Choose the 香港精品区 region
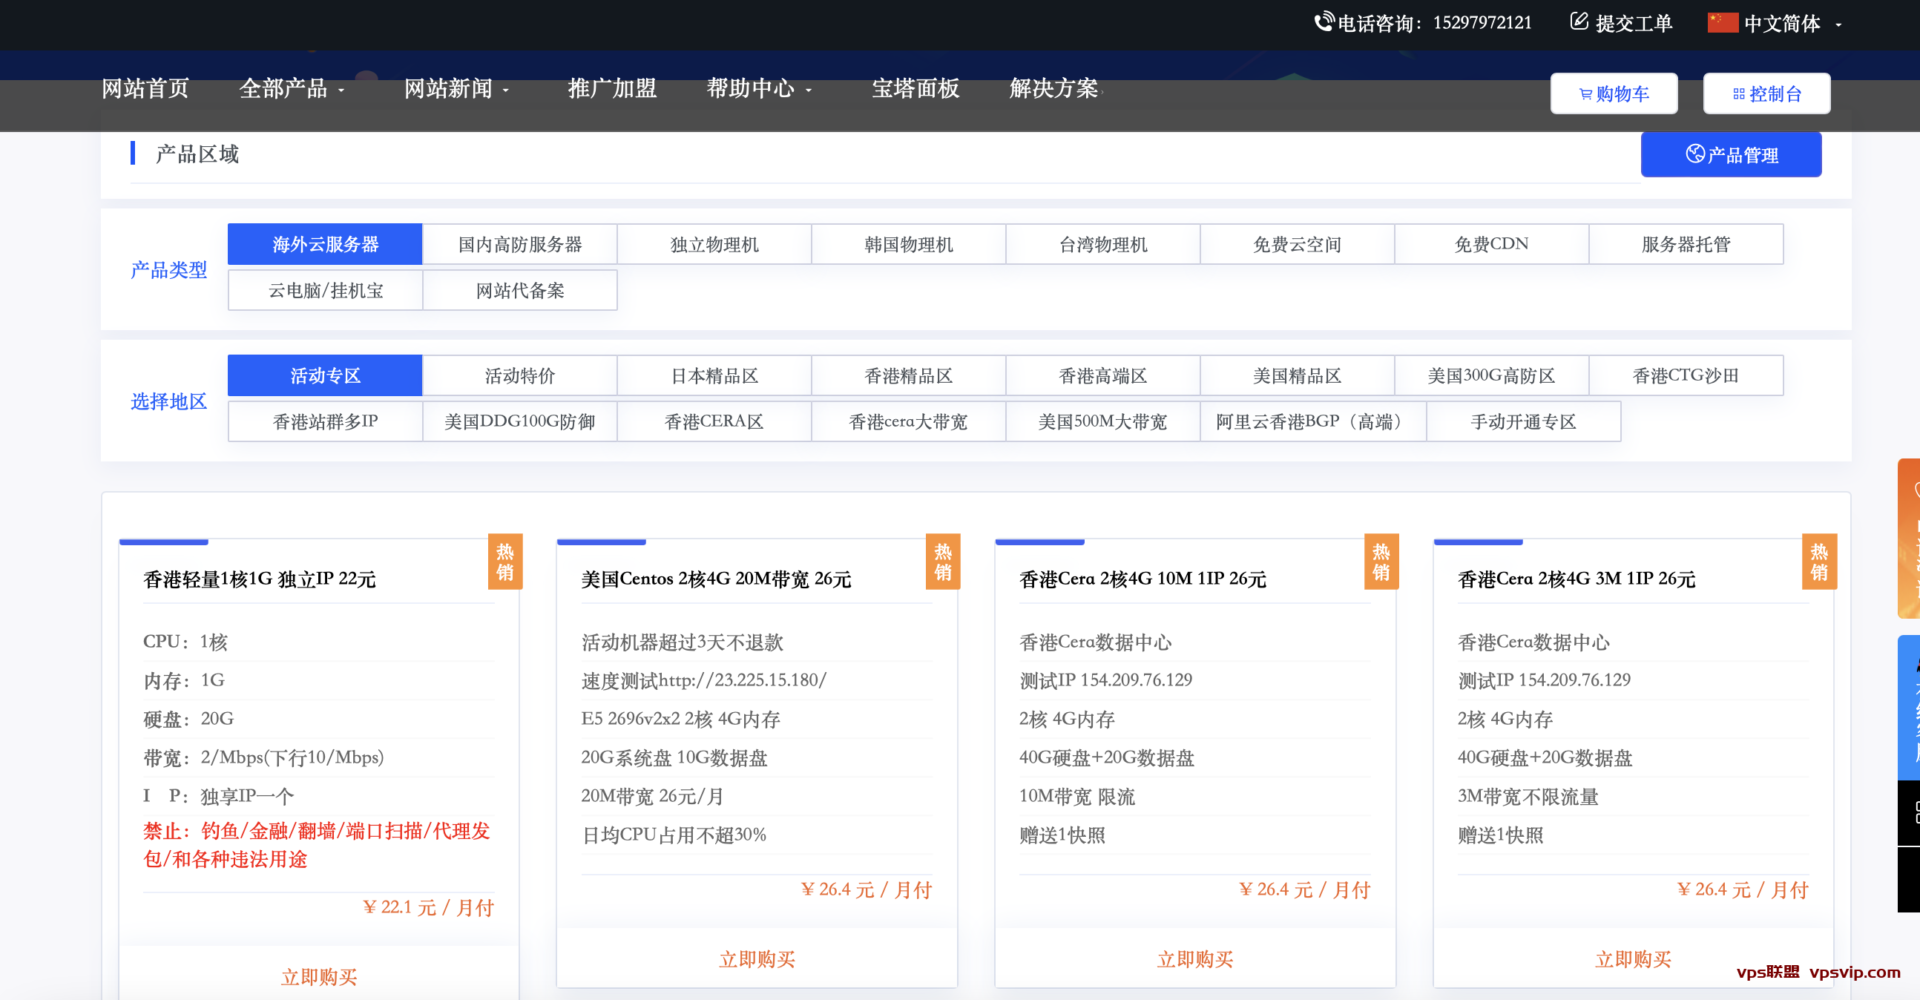This screenshot has height=1000, width=1920. 908,375
